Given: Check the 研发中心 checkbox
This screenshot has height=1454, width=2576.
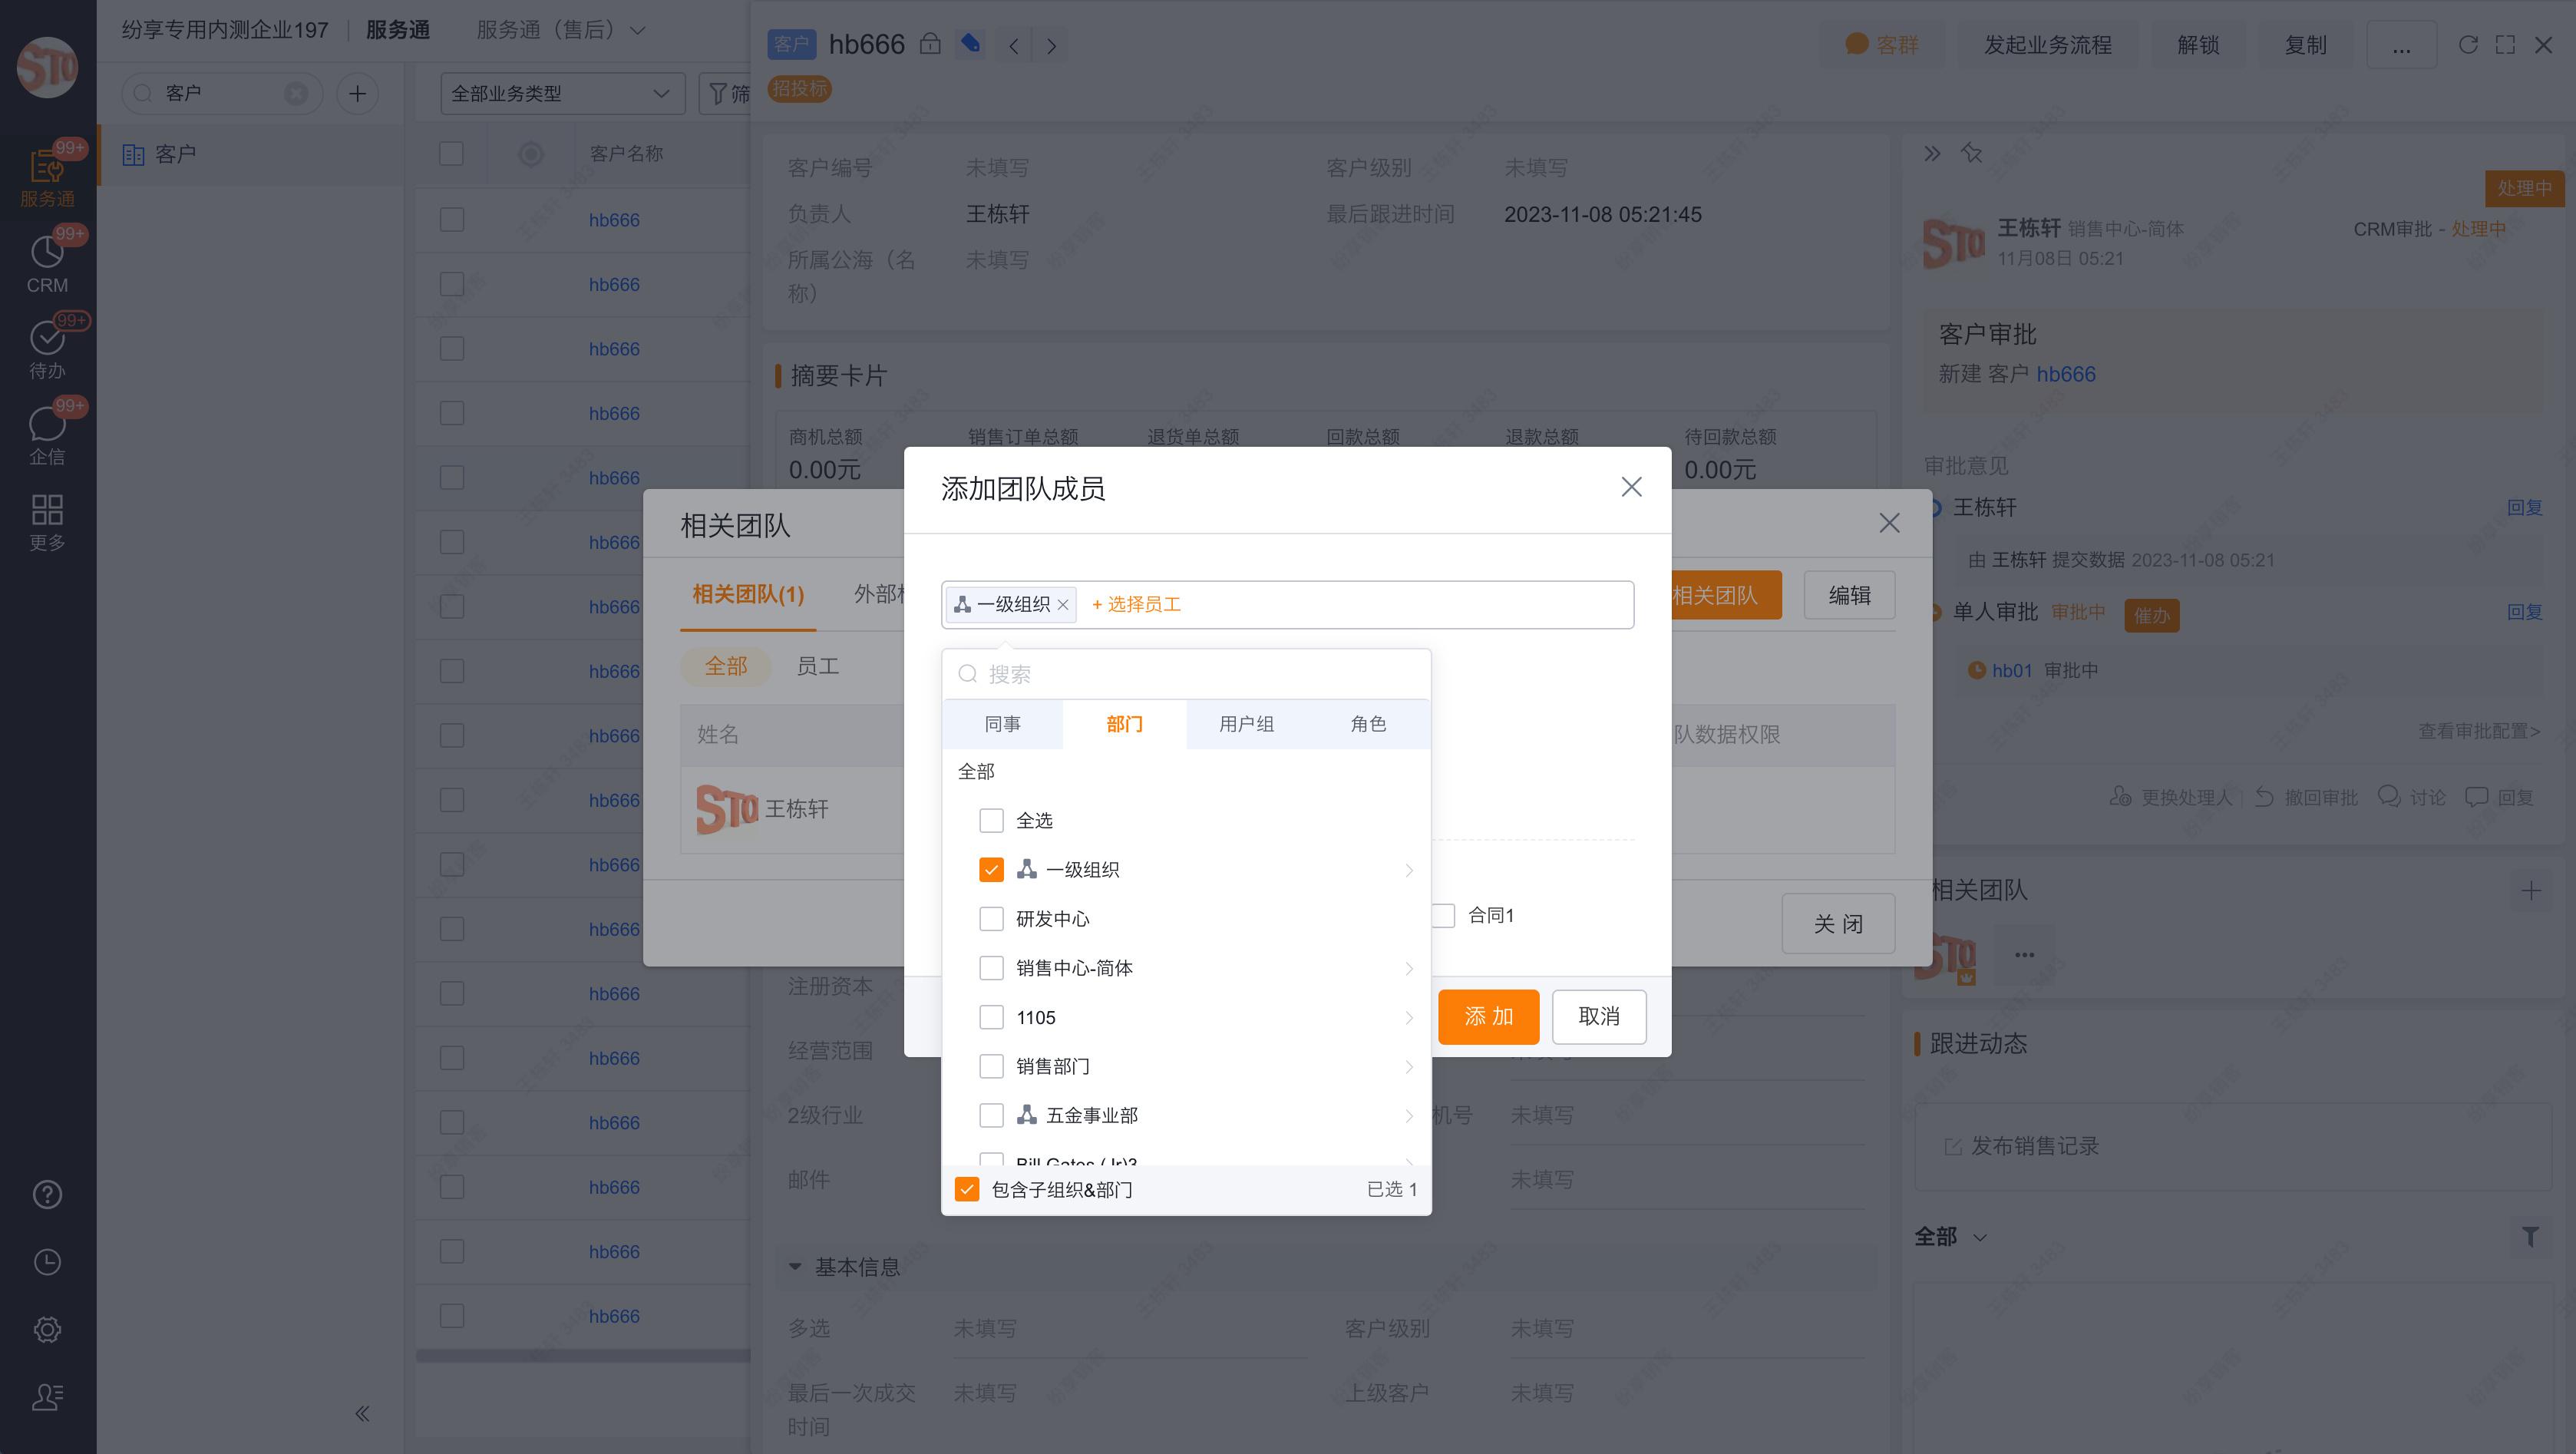Looking at the screenshot, I should [x=991, y=918].
